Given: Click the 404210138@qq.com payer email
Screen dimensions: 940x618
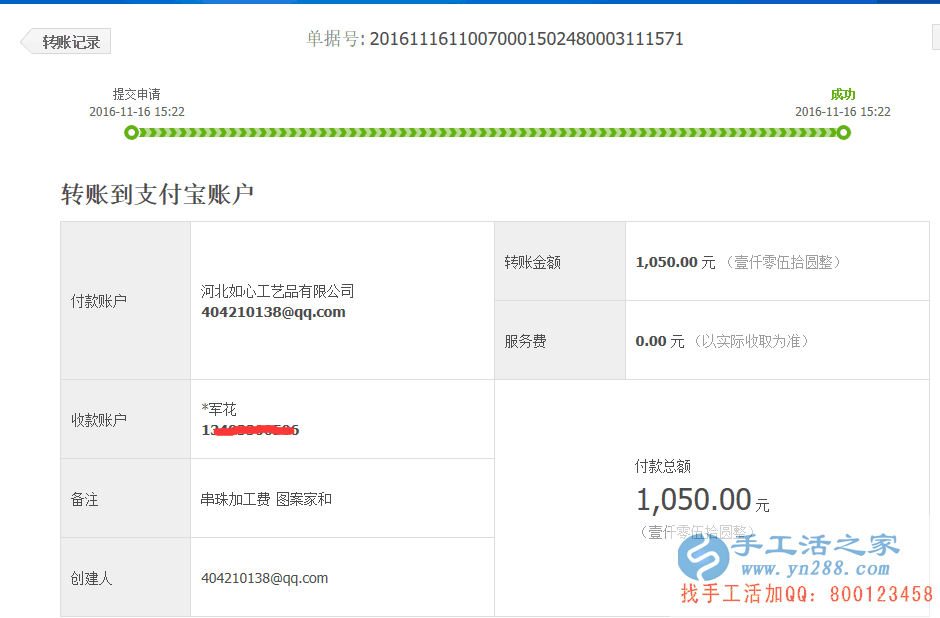Looking at the screenshot, I should click(272, 311).
